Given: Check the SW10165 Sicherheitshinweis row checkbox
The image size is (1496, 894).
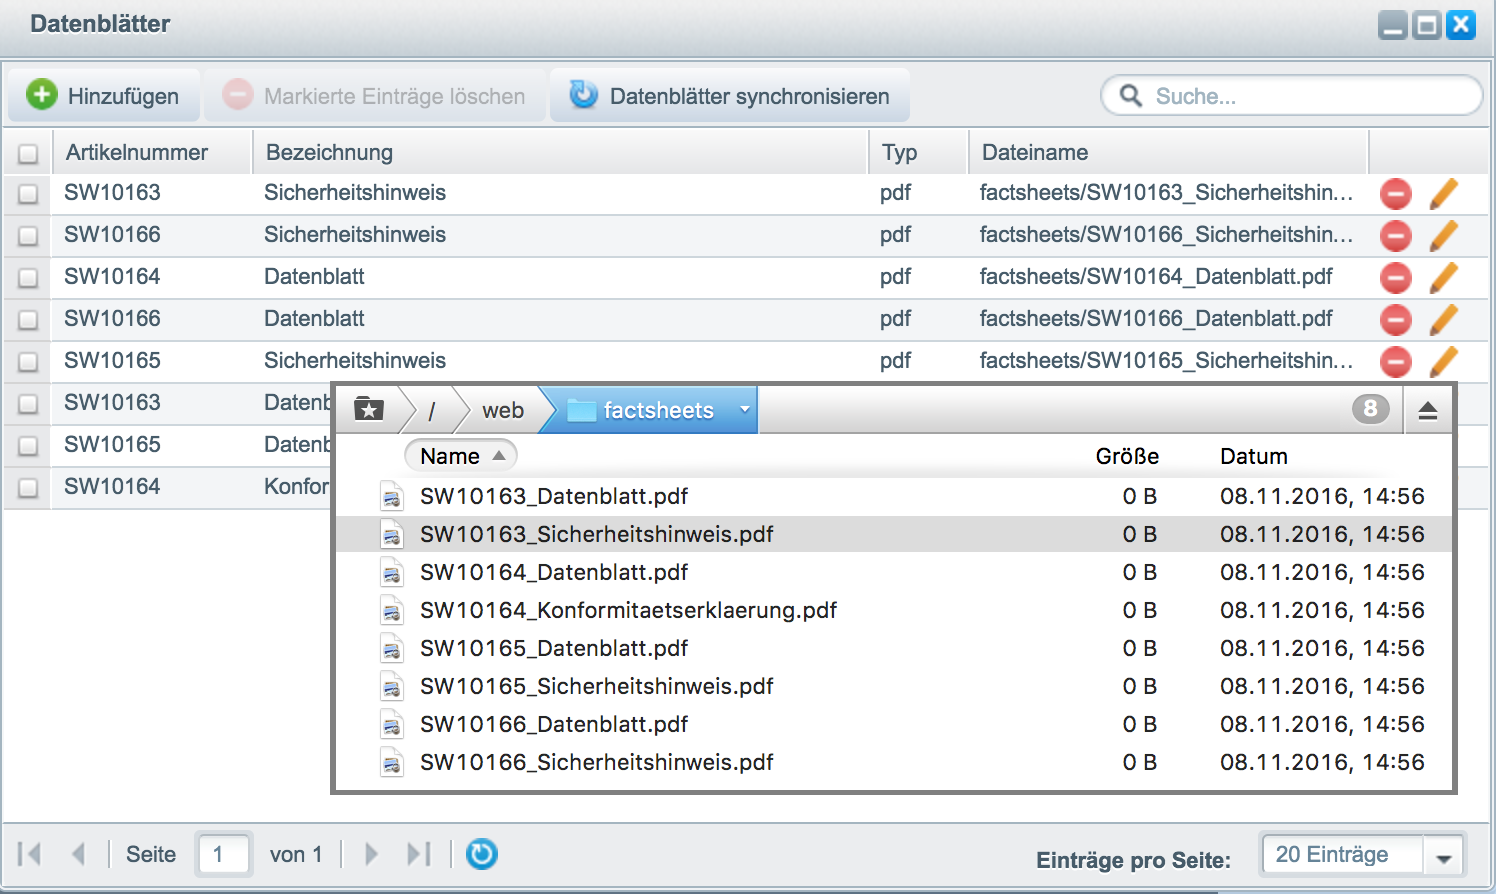Looking at the screenshot, I should click(28, 361).
